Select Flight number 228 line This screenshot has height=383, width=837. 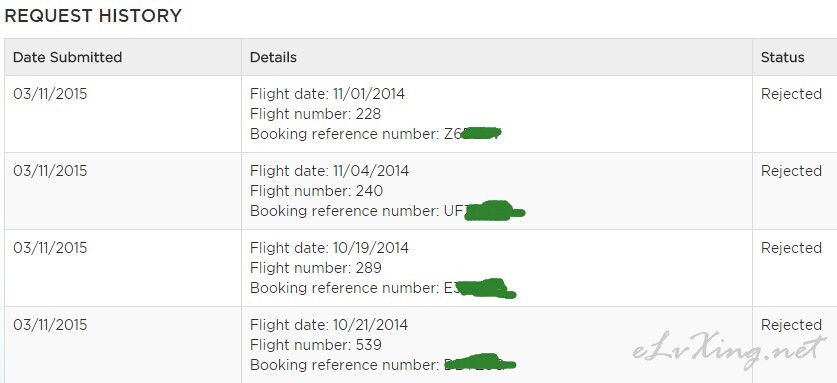click(315, 114)
